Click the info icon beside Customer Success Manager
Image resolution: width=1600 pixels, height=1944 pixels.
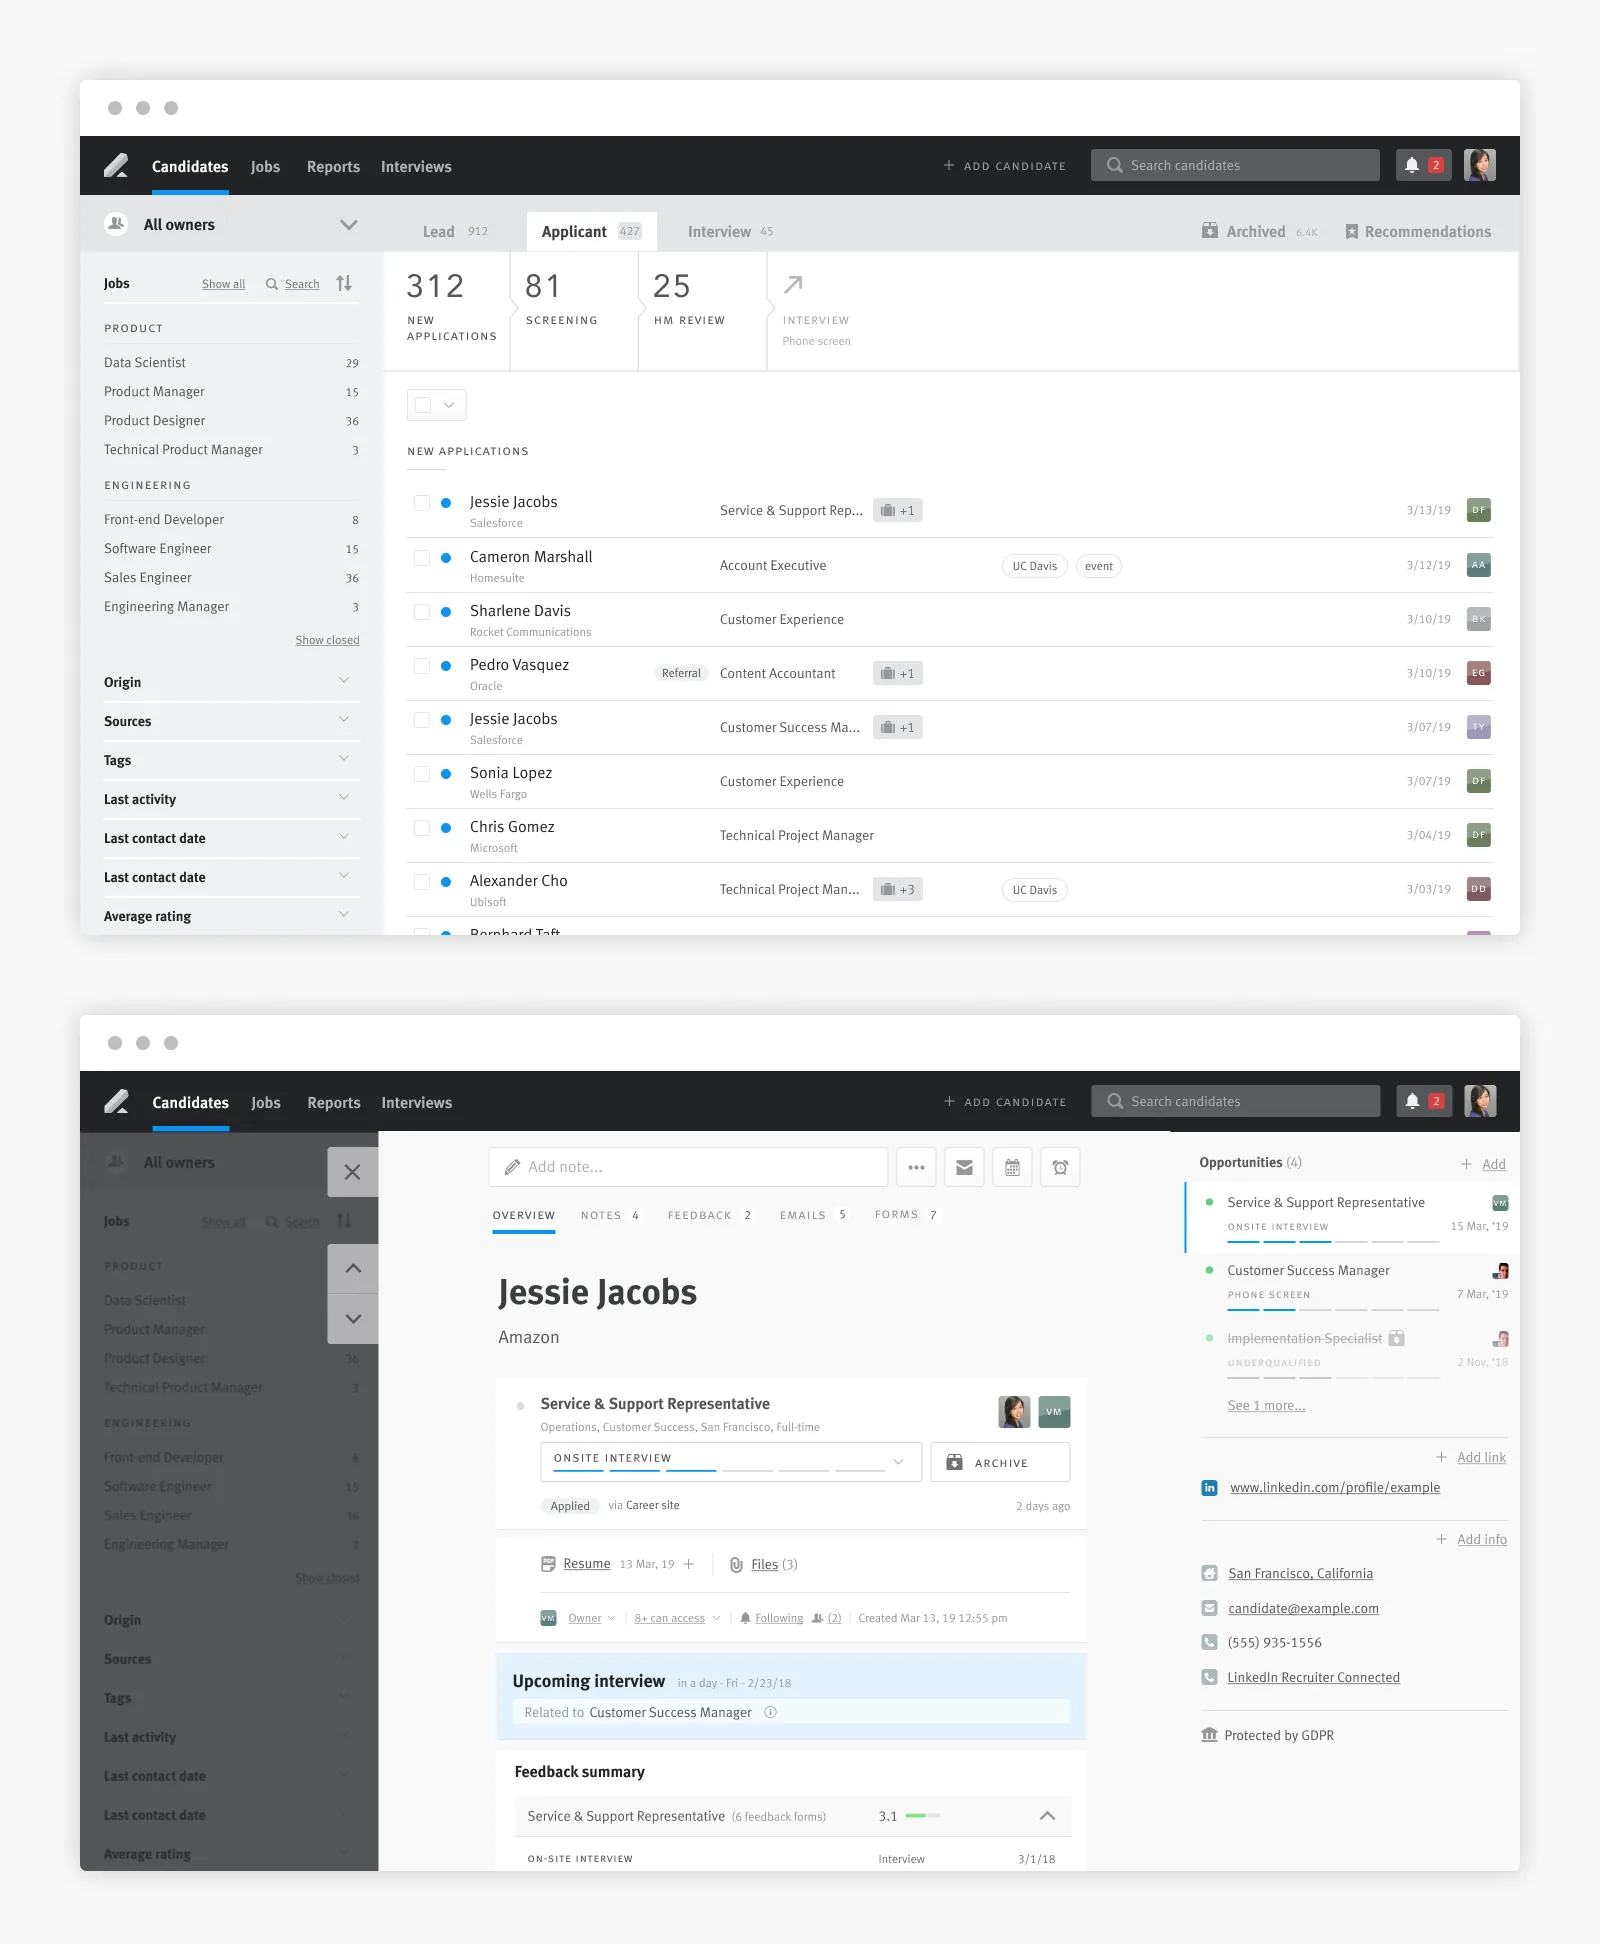(770, 1712)
